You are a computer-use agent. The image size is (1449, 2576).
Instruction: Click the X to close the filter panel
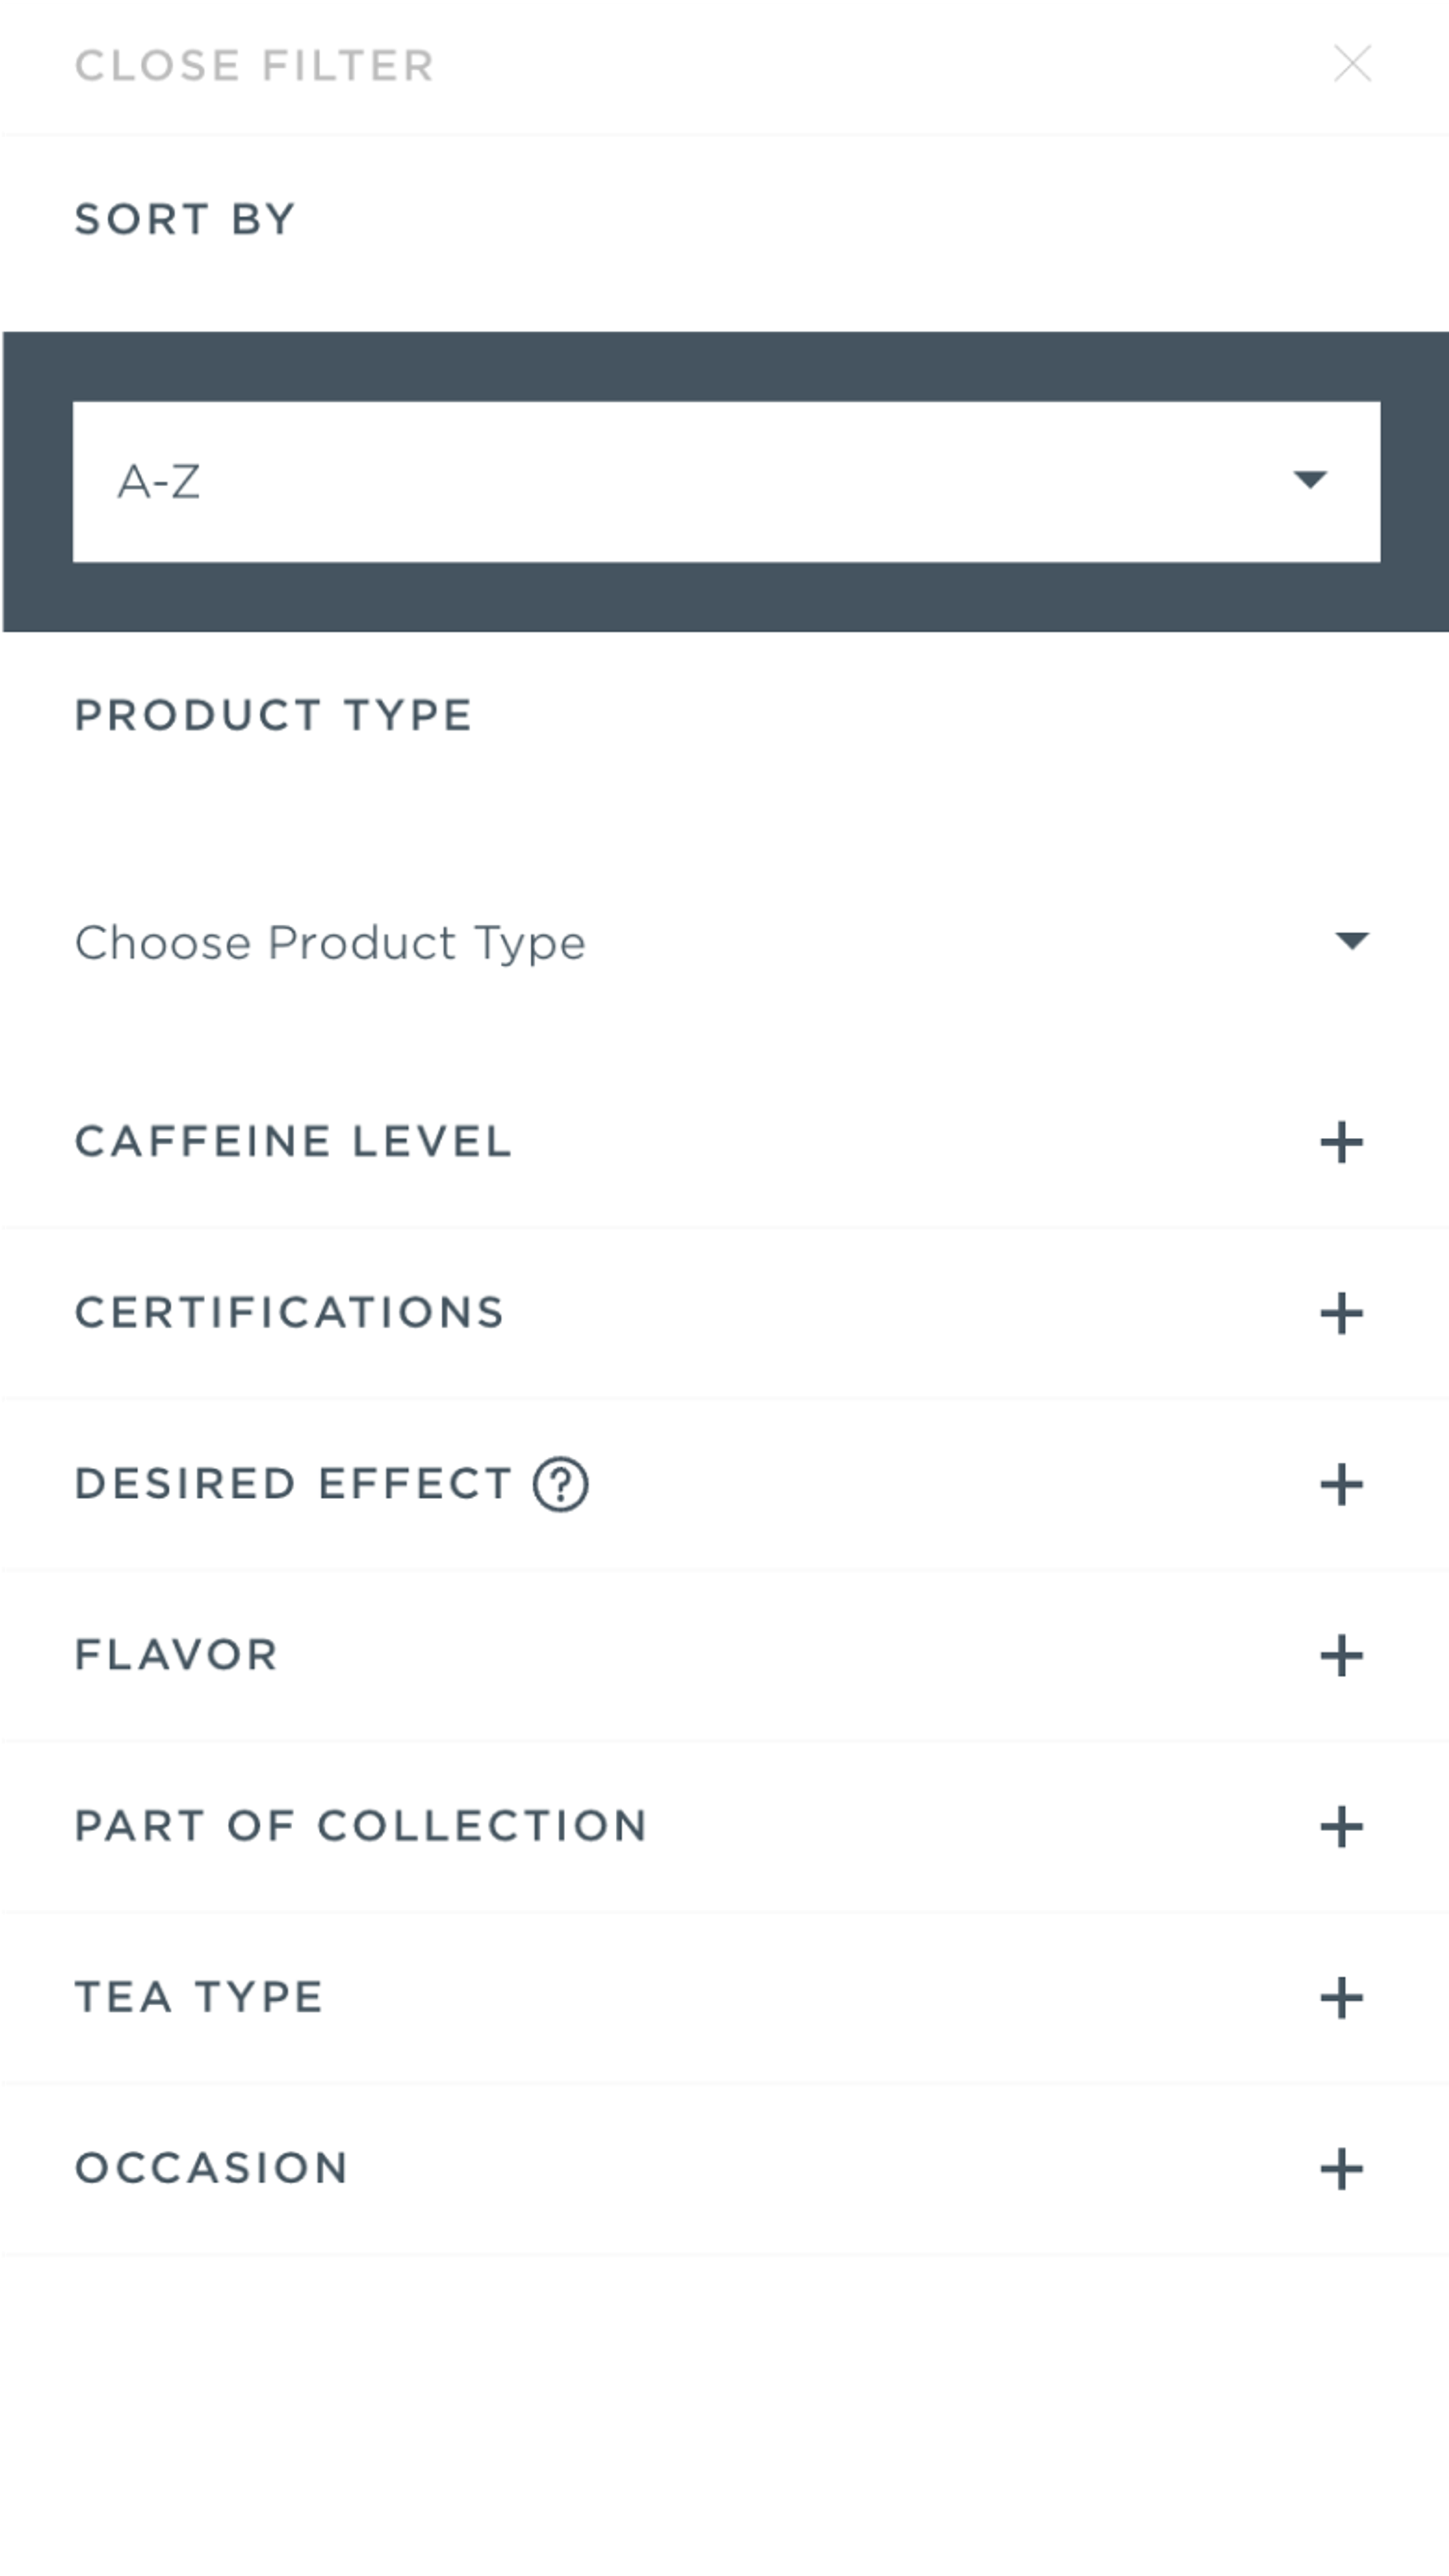point(1353,64)
